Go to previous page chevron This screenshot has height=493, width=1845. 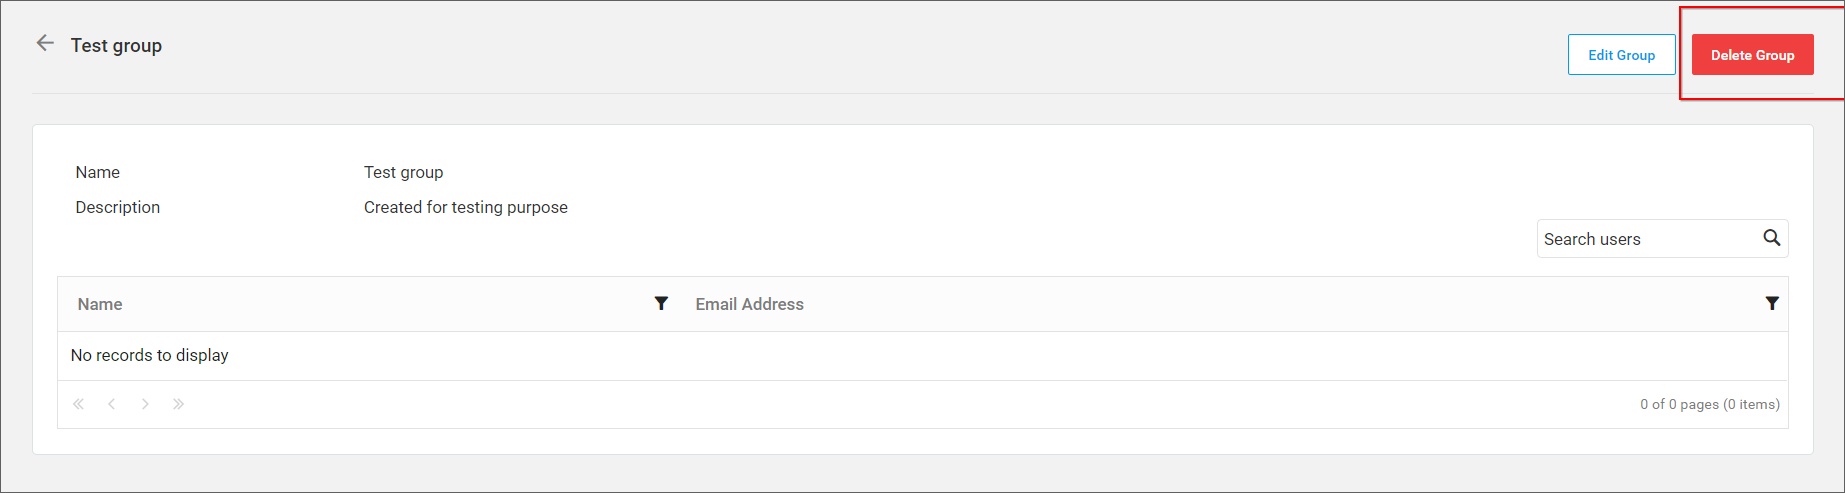pyautogui.click(x=112, y=404)
